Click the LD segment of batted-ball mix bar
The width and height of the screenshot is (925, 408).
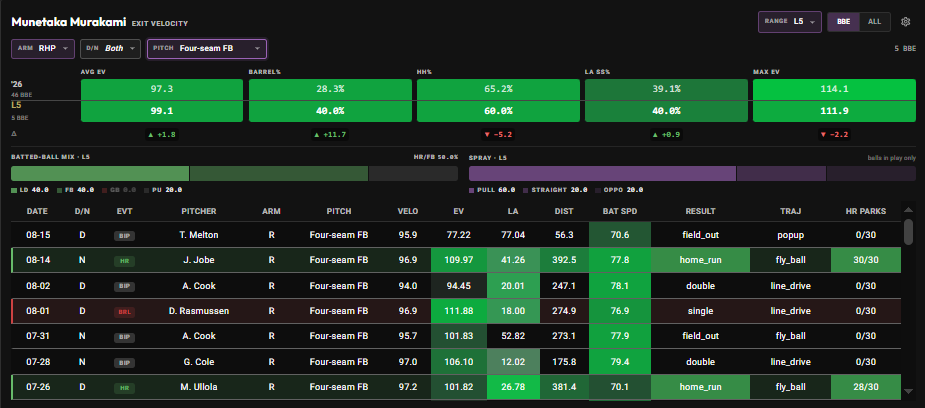[x=100, y=173]
